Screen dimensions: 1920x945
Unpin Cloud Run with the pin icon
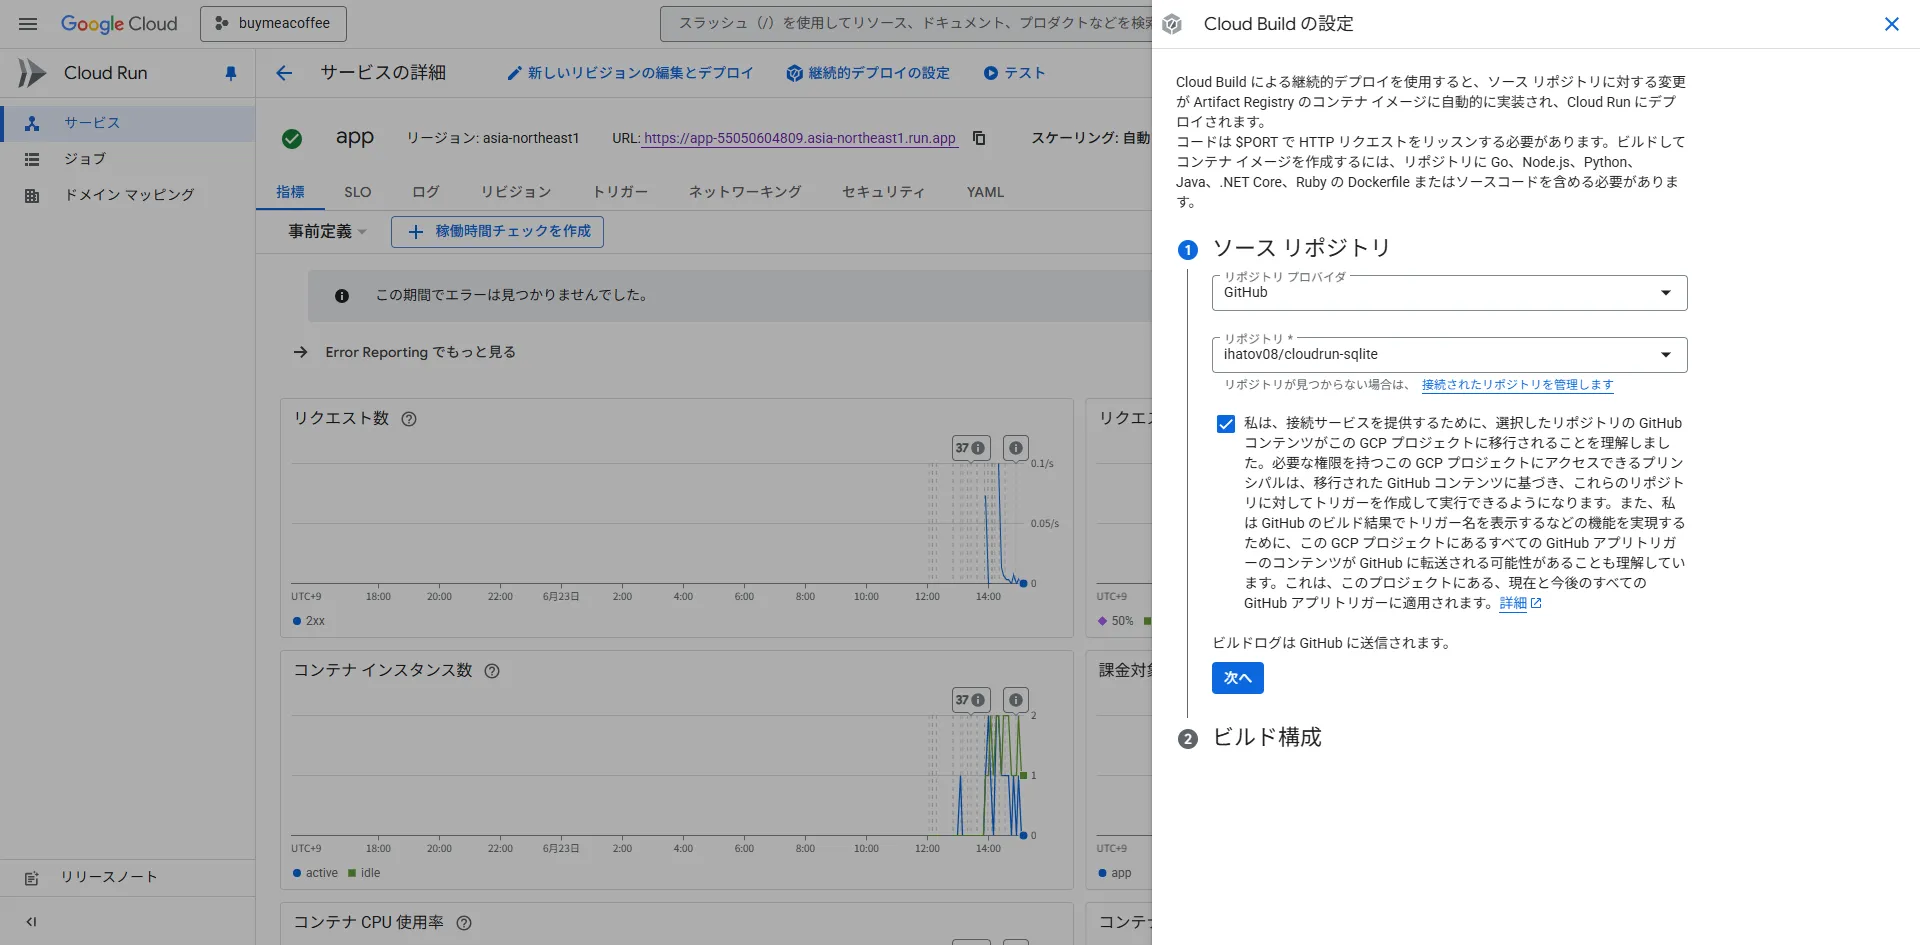[231, 73]
